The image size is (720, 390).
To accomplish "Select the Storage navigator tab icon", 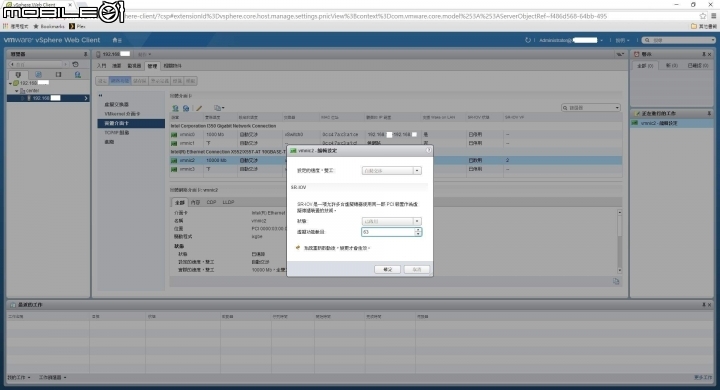I will coord(58,74).
